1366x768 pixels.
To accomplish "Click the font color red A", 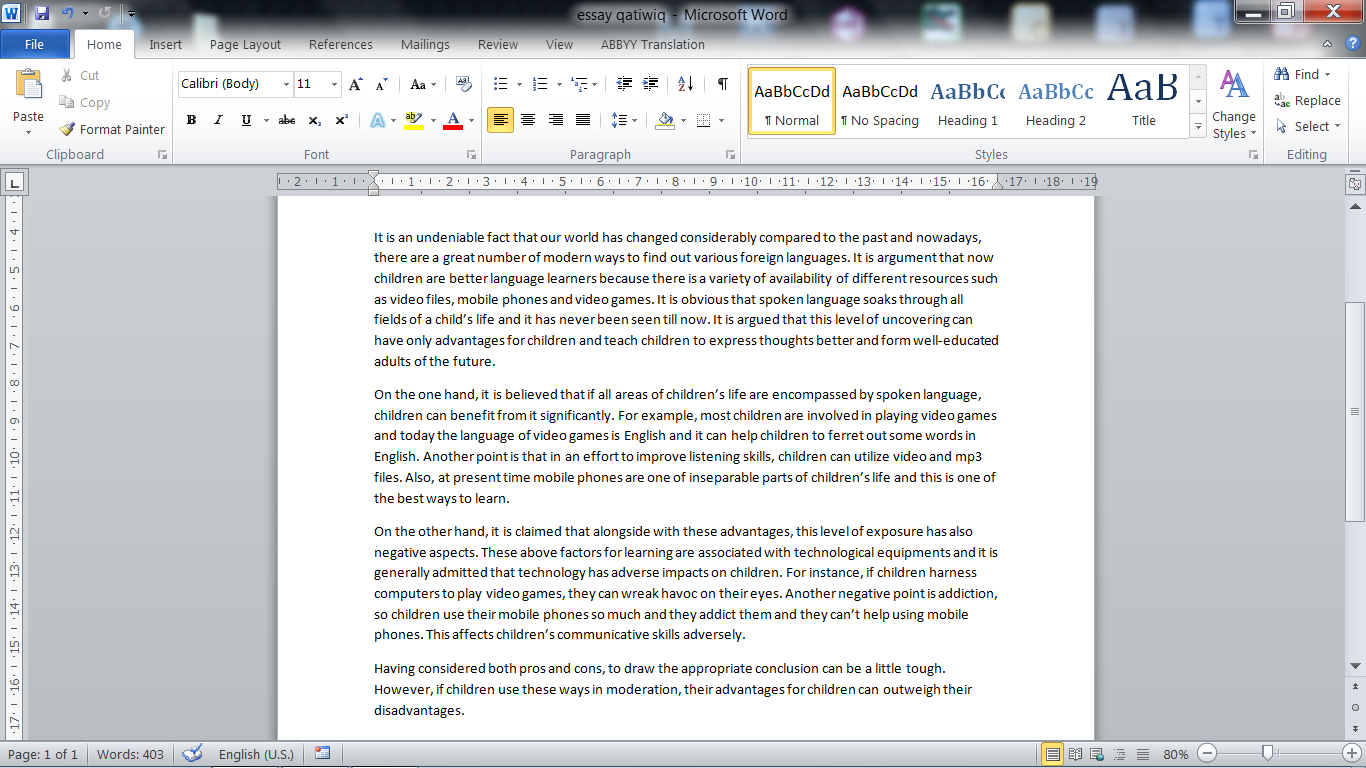I will point(452,120).
